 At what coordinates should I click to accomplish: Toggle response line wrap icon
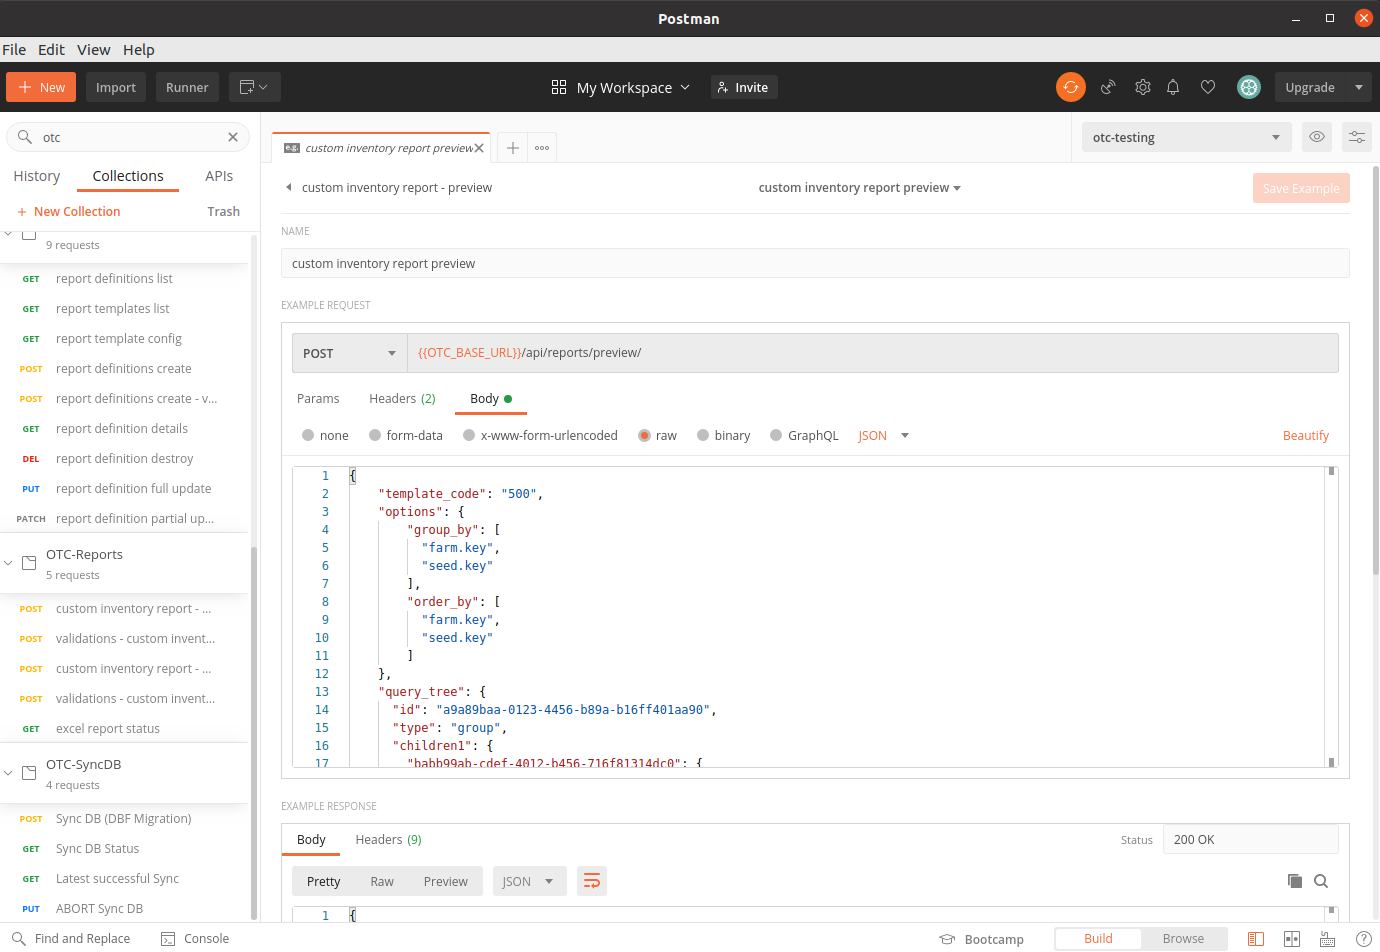pos(592,881)
